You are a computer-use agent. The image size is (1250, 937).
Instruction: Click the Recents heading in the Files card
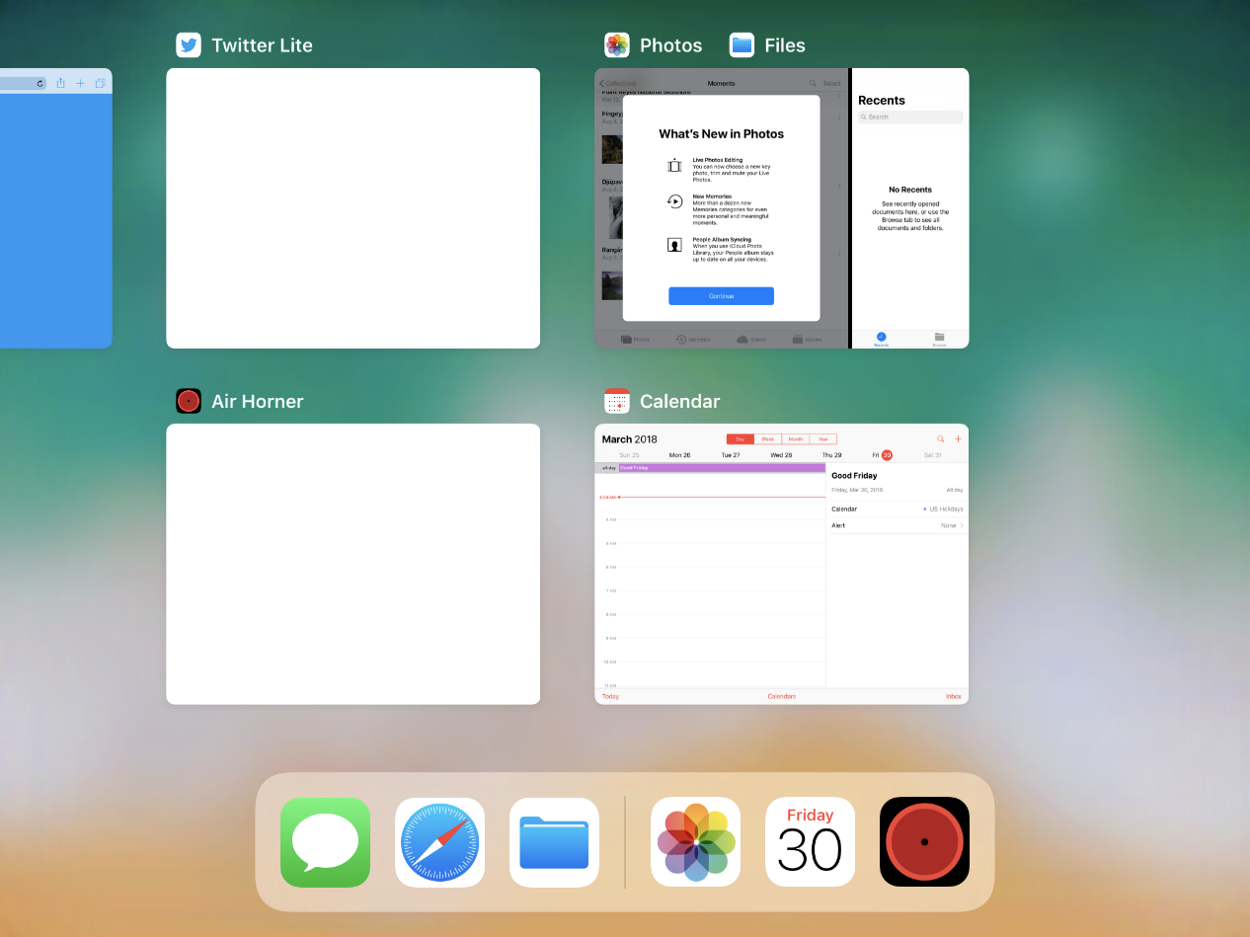pyautogui.click(x=881, y=100)
